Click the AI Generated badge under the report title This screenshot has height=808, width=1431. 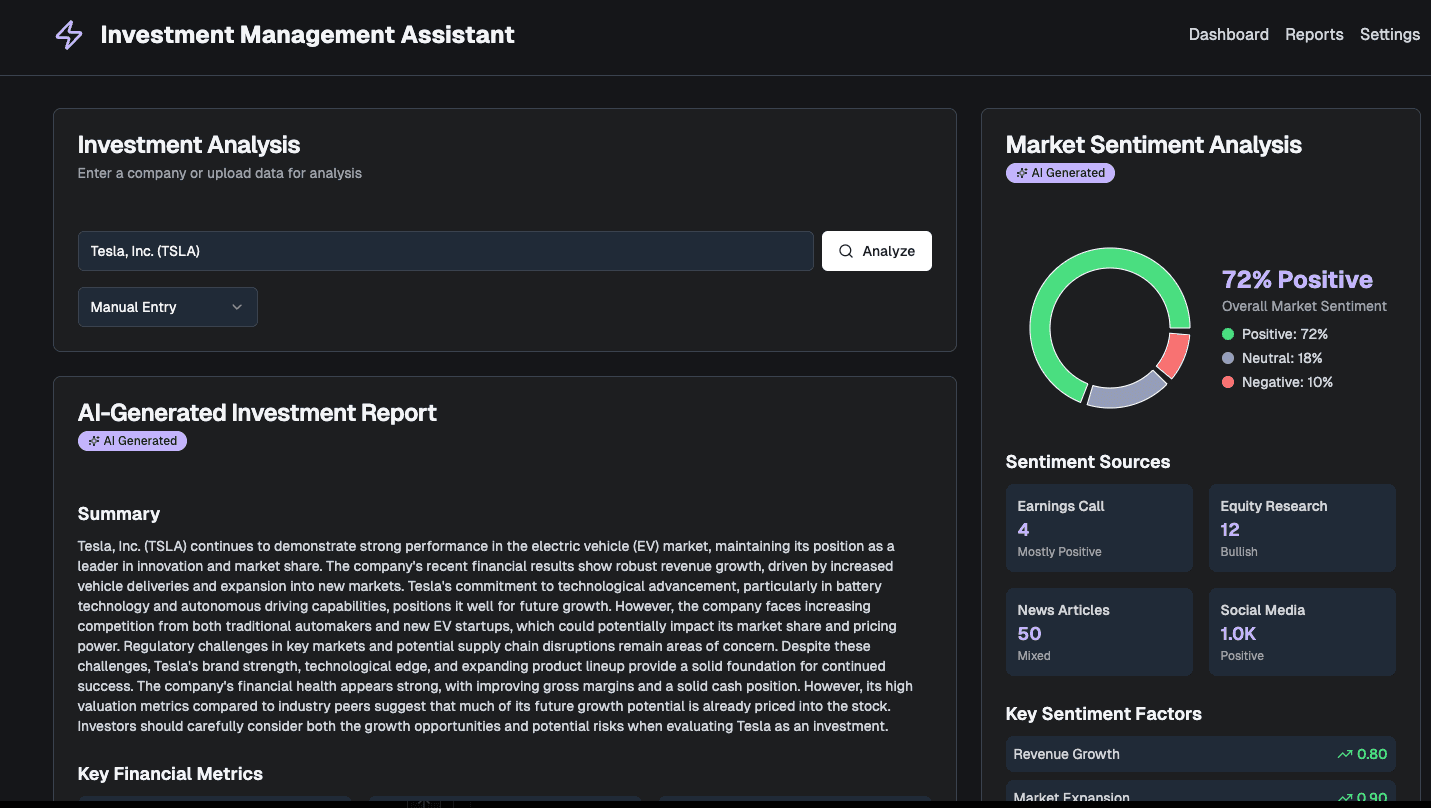(132, 440)
